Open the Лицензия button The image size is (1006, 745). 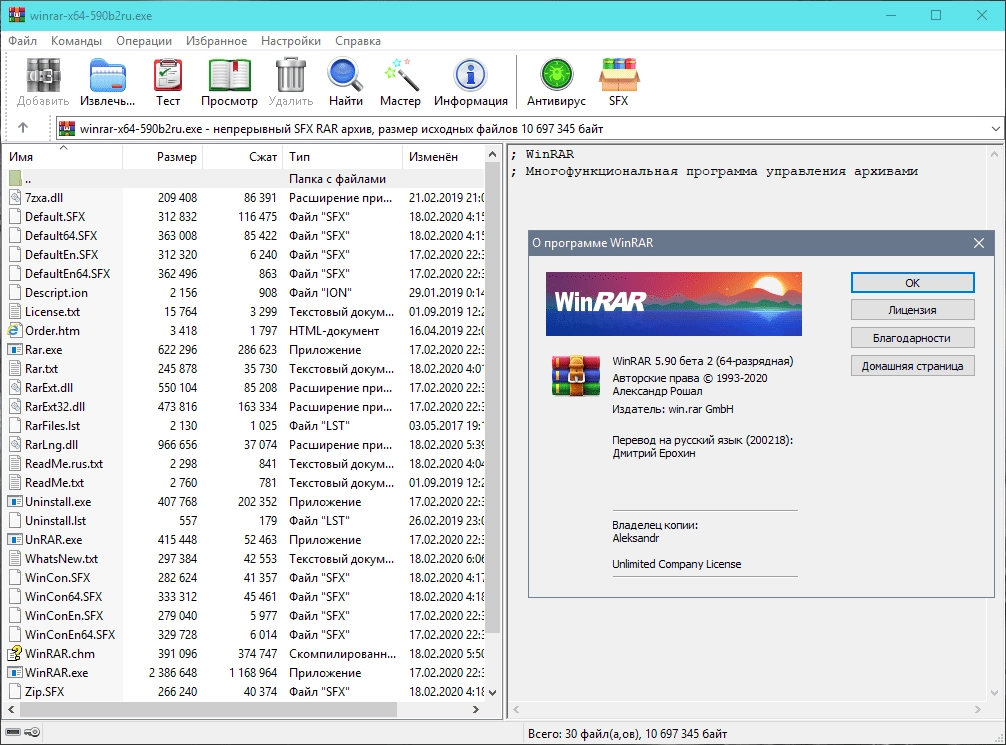[x=912, y=310]
